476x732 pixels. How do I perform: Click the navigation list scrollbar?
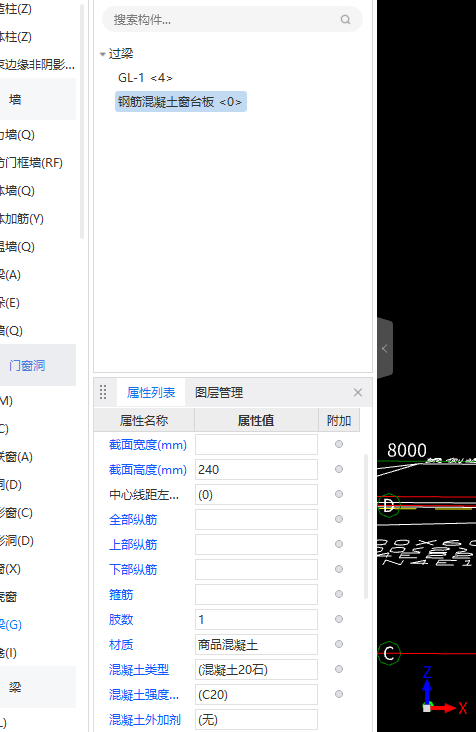tap(82, 121)
